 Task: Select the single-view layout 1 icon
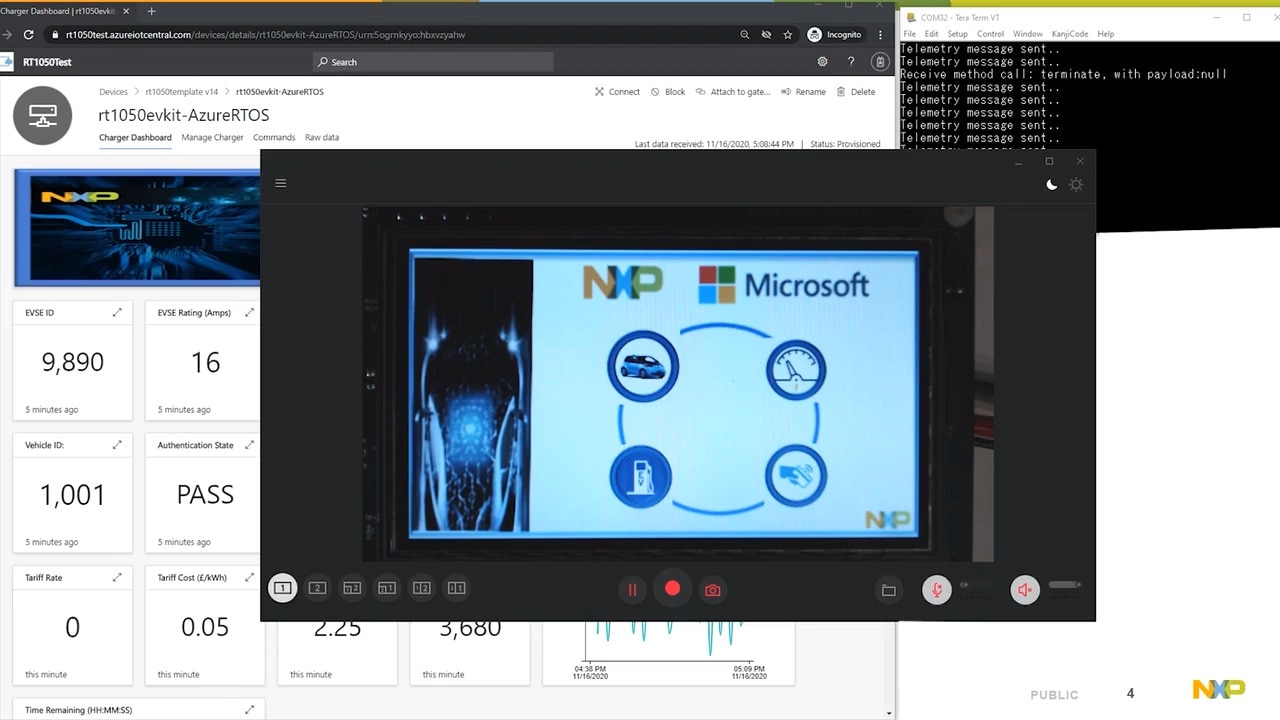(x=283, y=588)
